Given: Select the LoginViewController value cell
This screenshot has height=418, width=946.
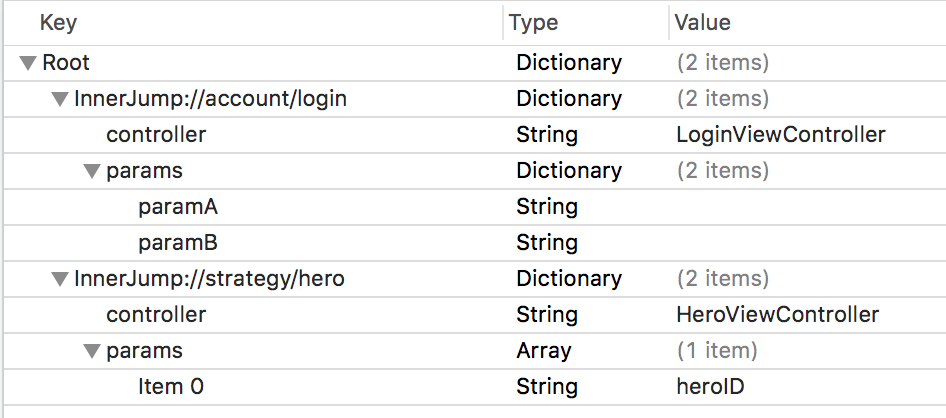Looking at the screenshot, I should tap(781, 135).
